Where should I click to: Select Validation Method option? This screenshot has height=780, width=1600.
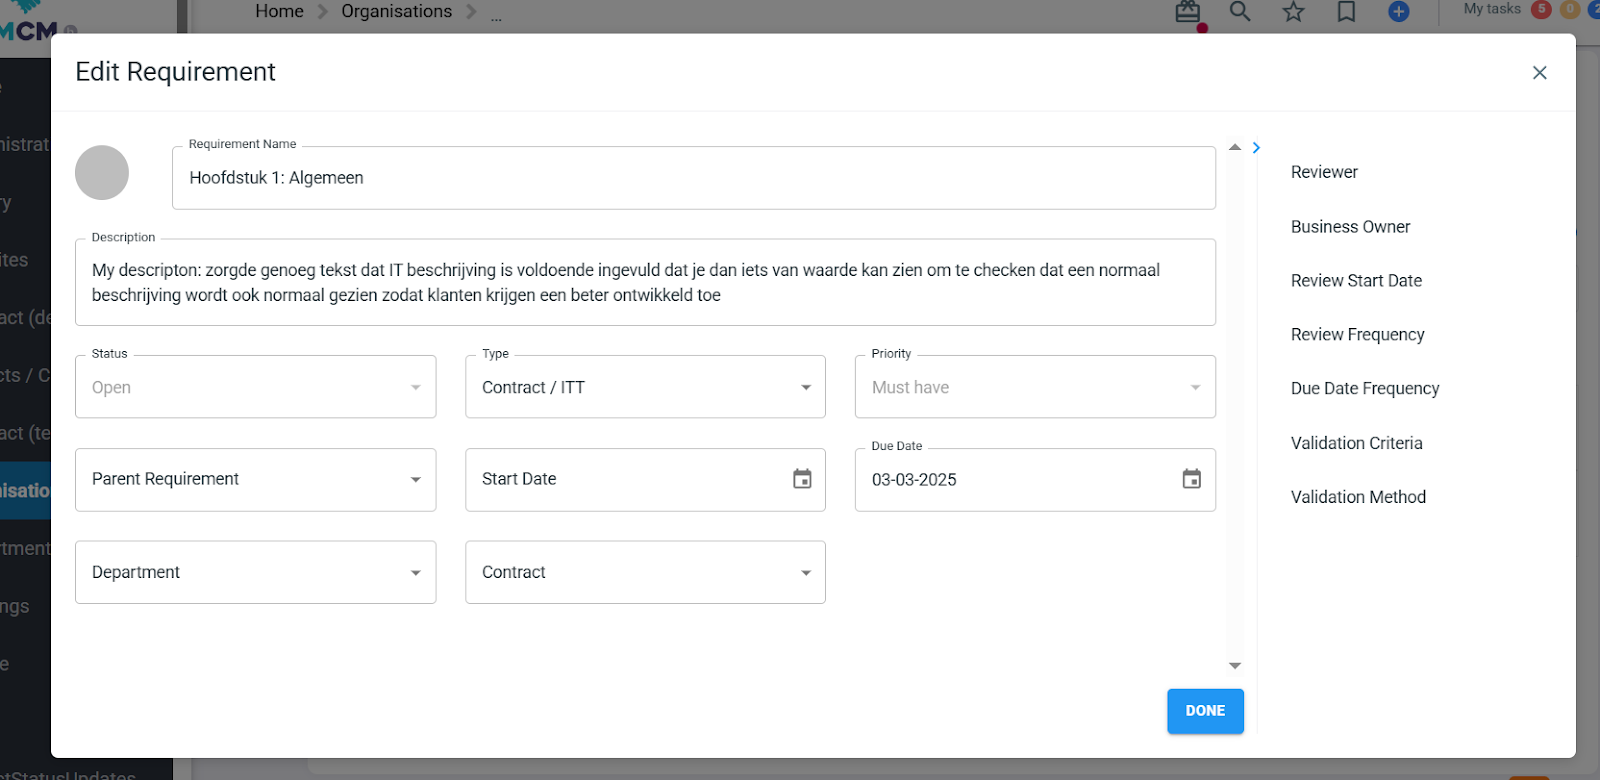[x=1358, y=497]
